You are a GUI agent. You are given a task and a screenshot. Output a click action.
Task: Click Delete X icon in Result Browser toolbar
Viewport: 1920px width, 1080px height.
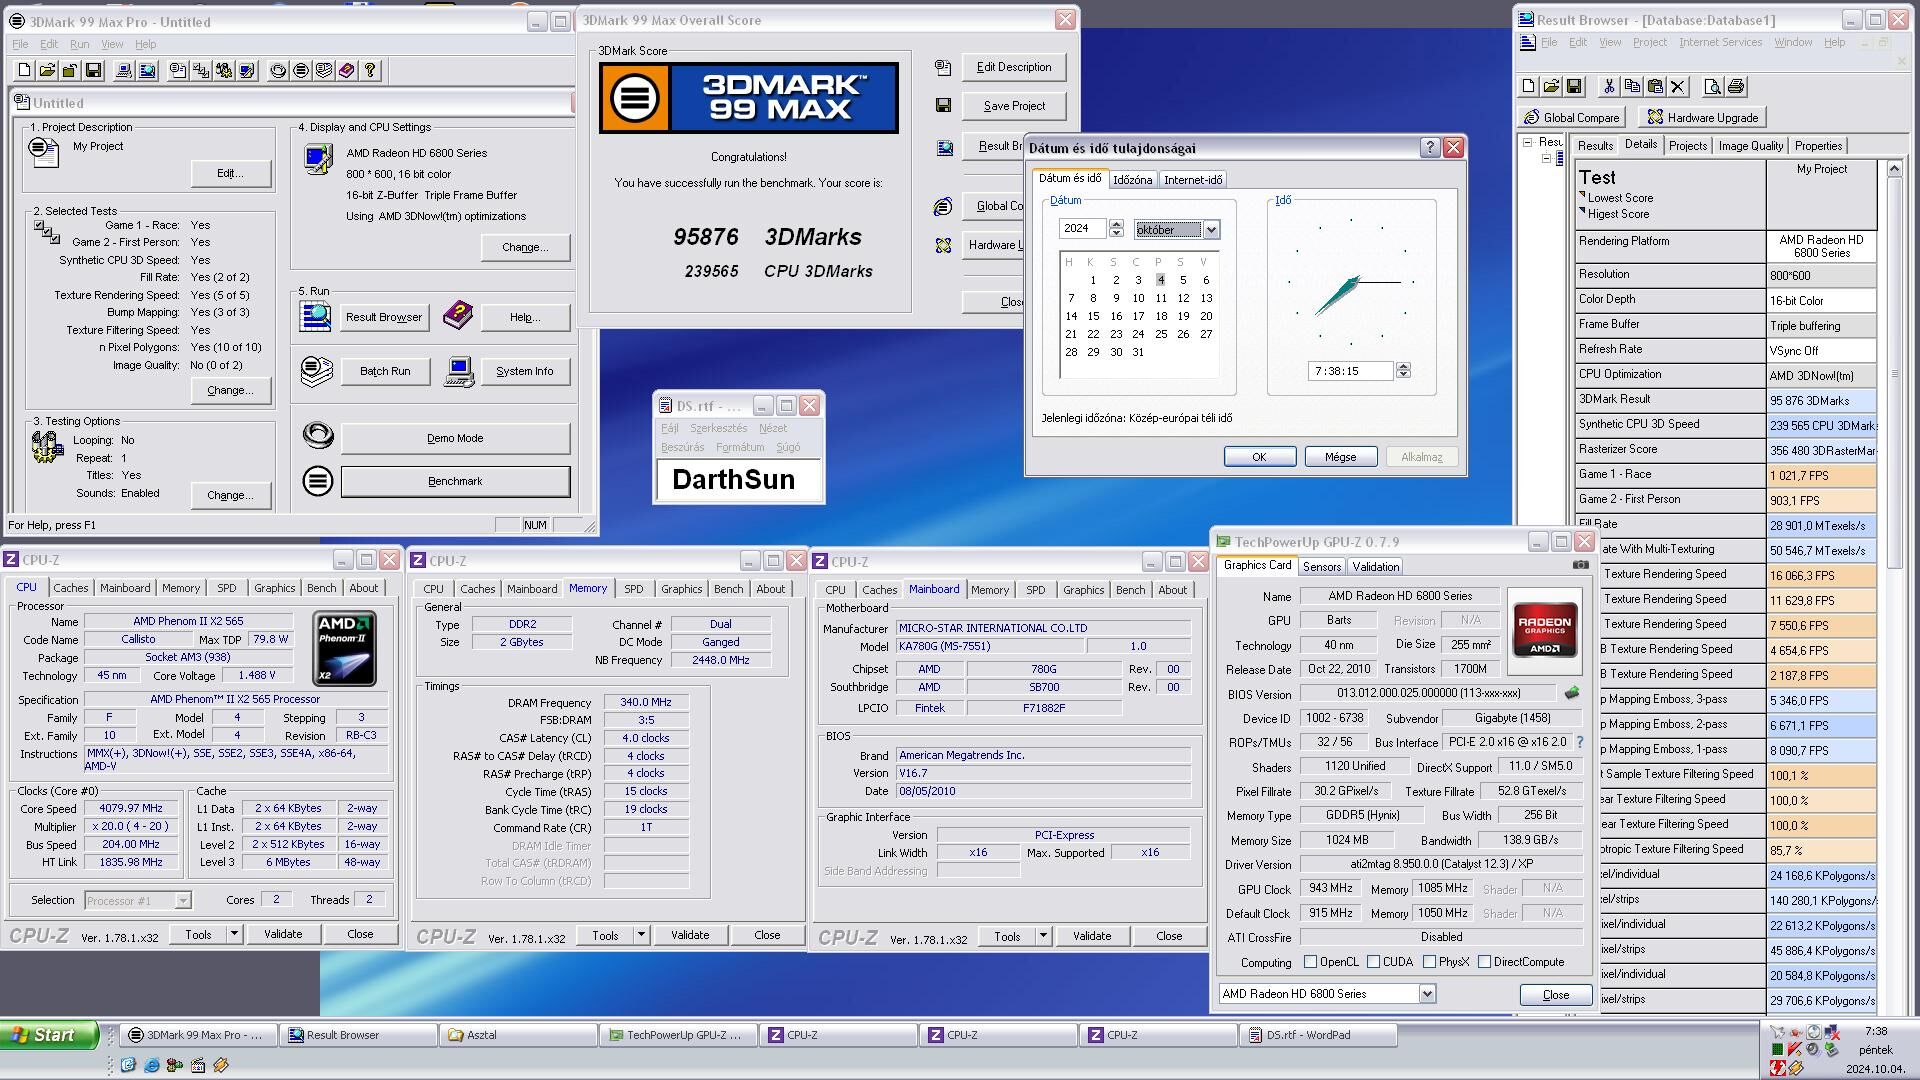(1678, 87)
